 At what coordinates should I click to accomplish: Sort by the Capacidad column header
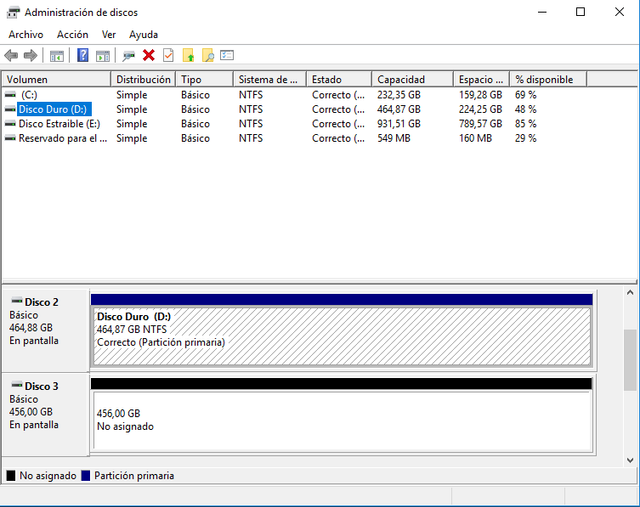(x=413, y=79)
